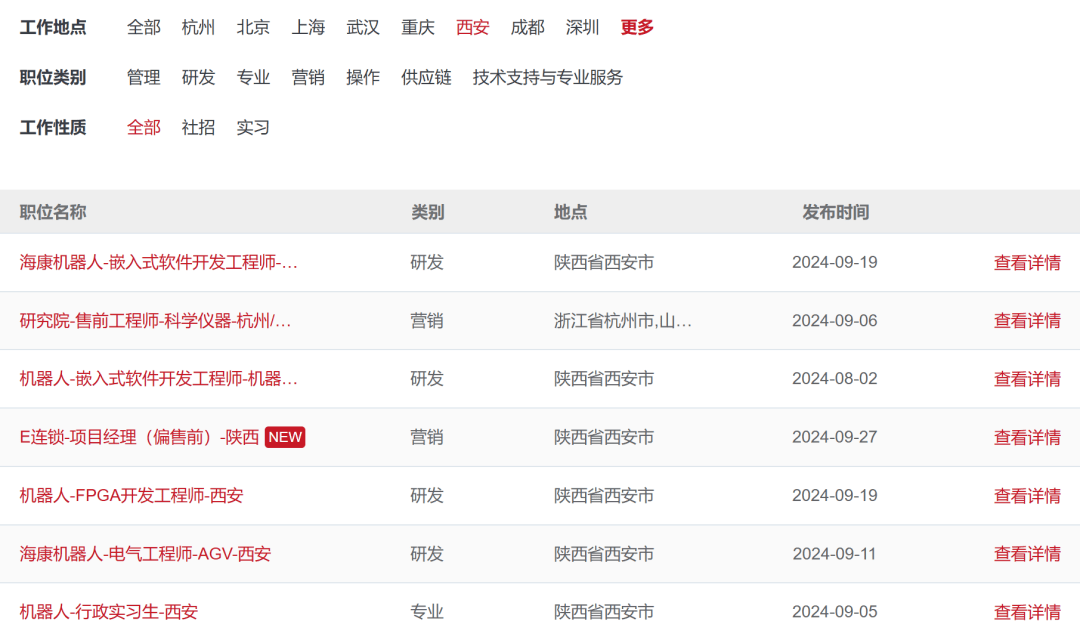Screen dimensions: 1080x640
Task: Filter work location by 重庆
Action: (x=418, y=28)
